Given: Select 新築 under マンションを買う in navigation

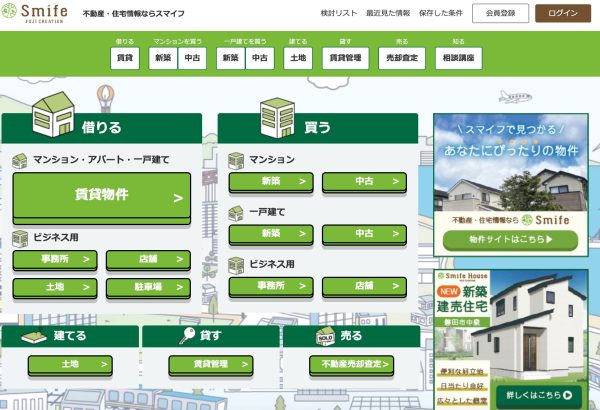Looking at the screenshot, I should coord(163,58).
